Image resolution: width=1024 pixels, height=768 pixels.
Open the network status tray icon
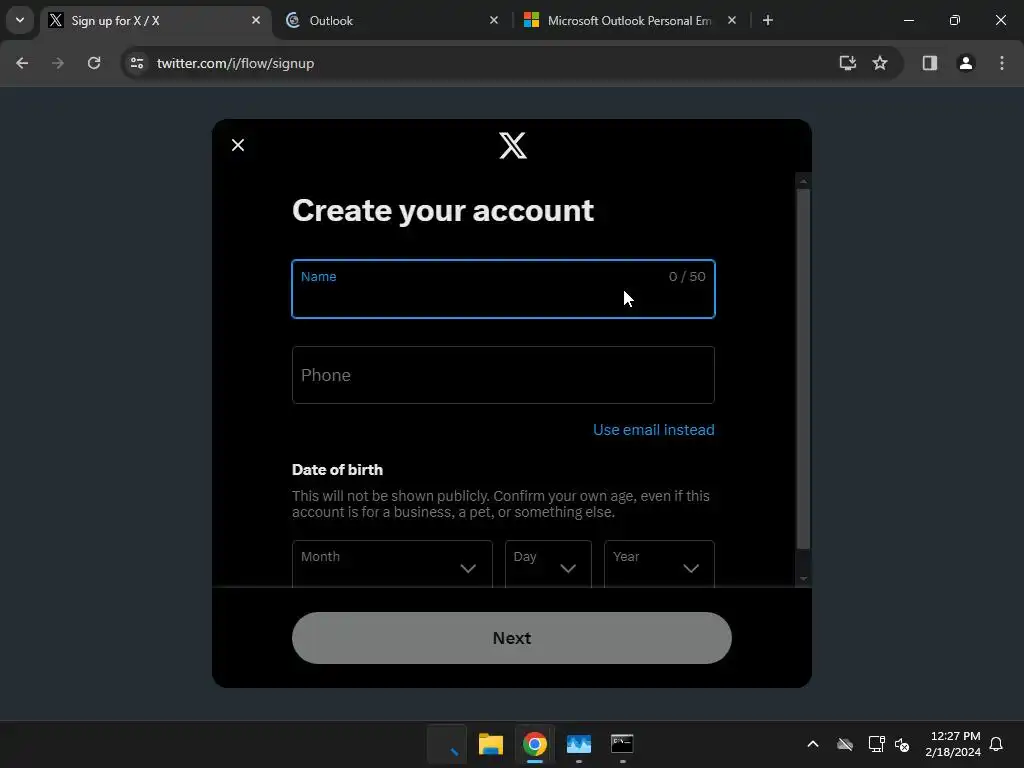click(x=876, y=744)
